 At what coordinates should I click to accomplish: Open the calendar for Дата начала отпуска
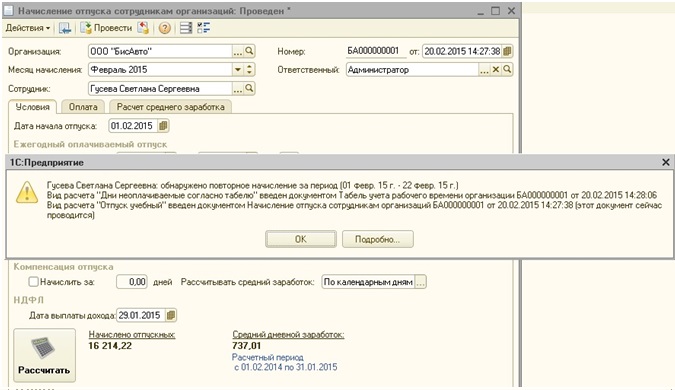pos(163,126)
